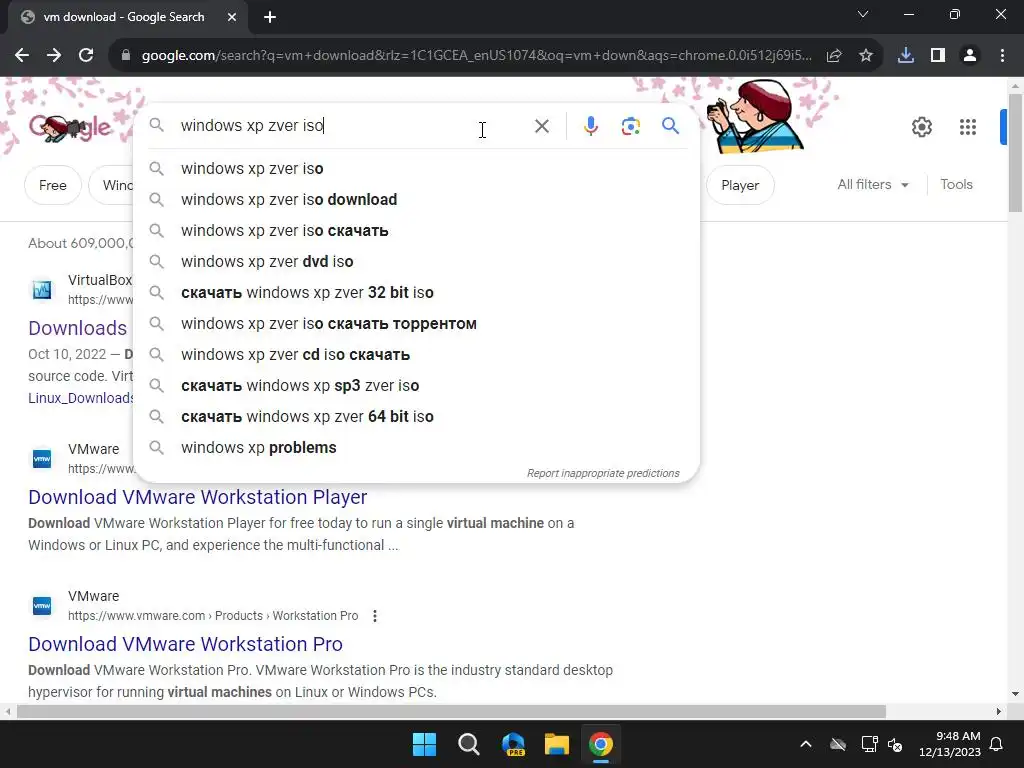Open Chrome downloads icon
Screen dimensions: 1024x768
(906, 56)
